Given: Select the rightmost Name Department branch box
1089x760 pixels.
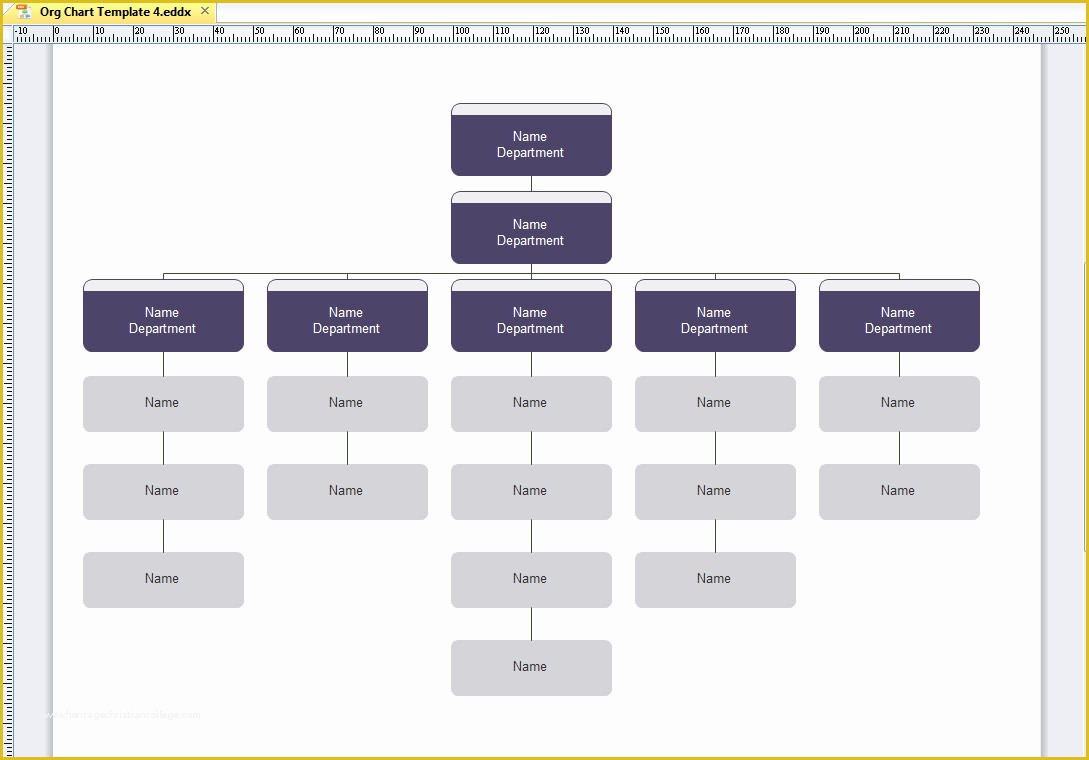Looking at the screenshot, I should coord(898,318).
